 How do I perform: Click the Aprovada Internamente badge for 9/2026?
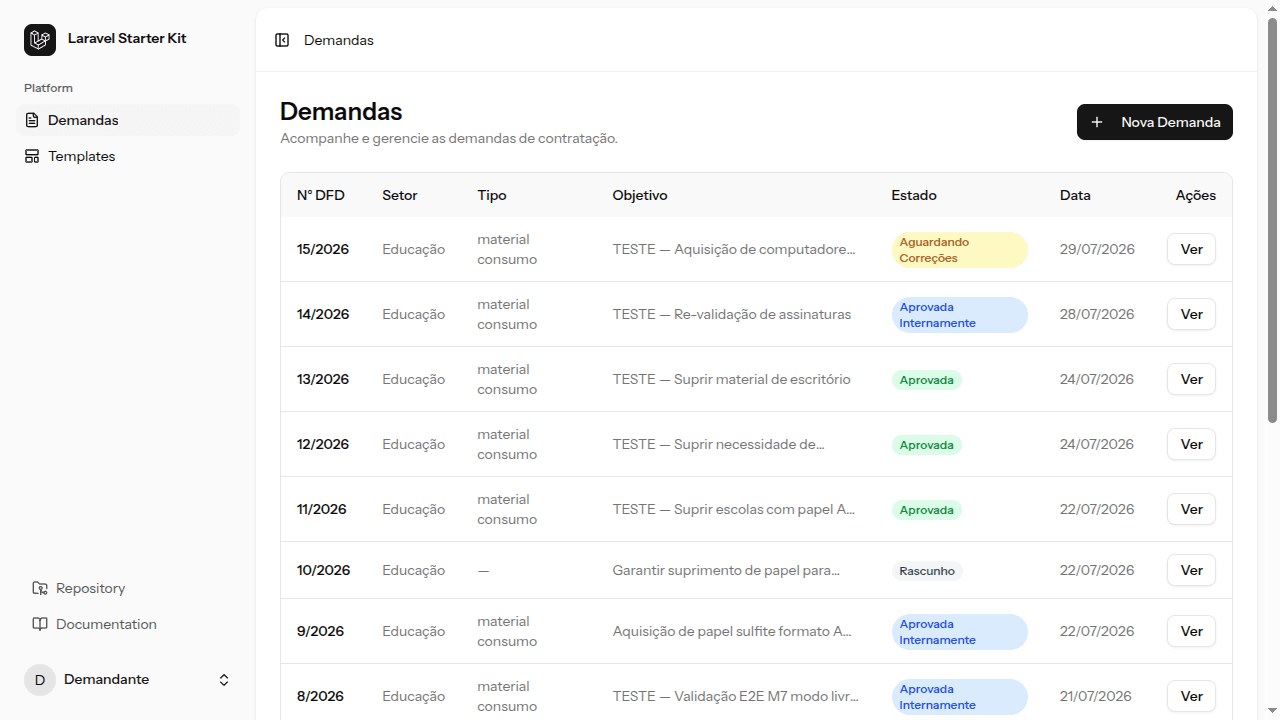click(x=959, y=632)
